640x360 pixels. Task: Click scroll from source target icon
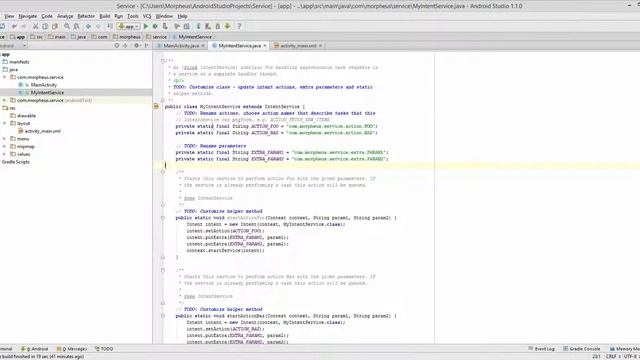tap(117, 46)
